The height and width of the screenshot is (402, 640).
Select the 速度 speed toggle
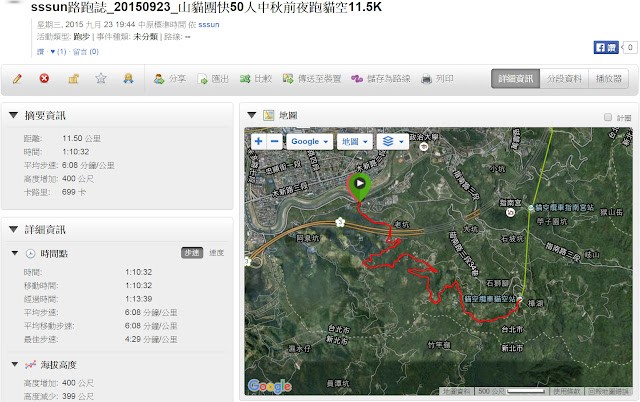pos(216,253)
